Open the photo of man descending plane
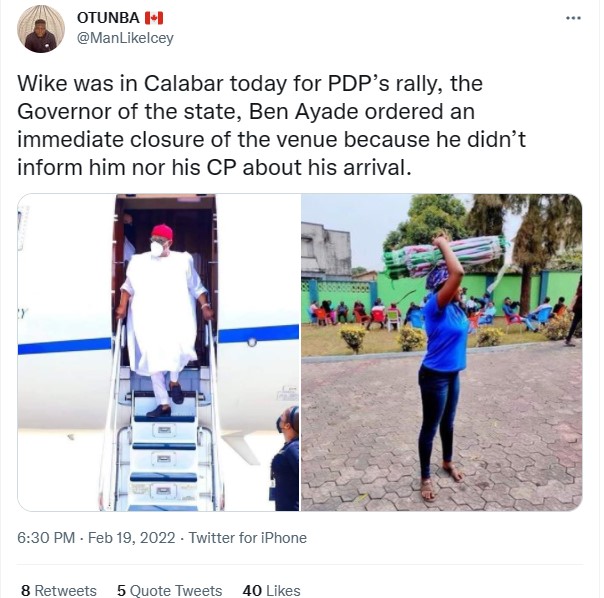The width and height of the screenshot is (604, 598). tap(158, 352)
